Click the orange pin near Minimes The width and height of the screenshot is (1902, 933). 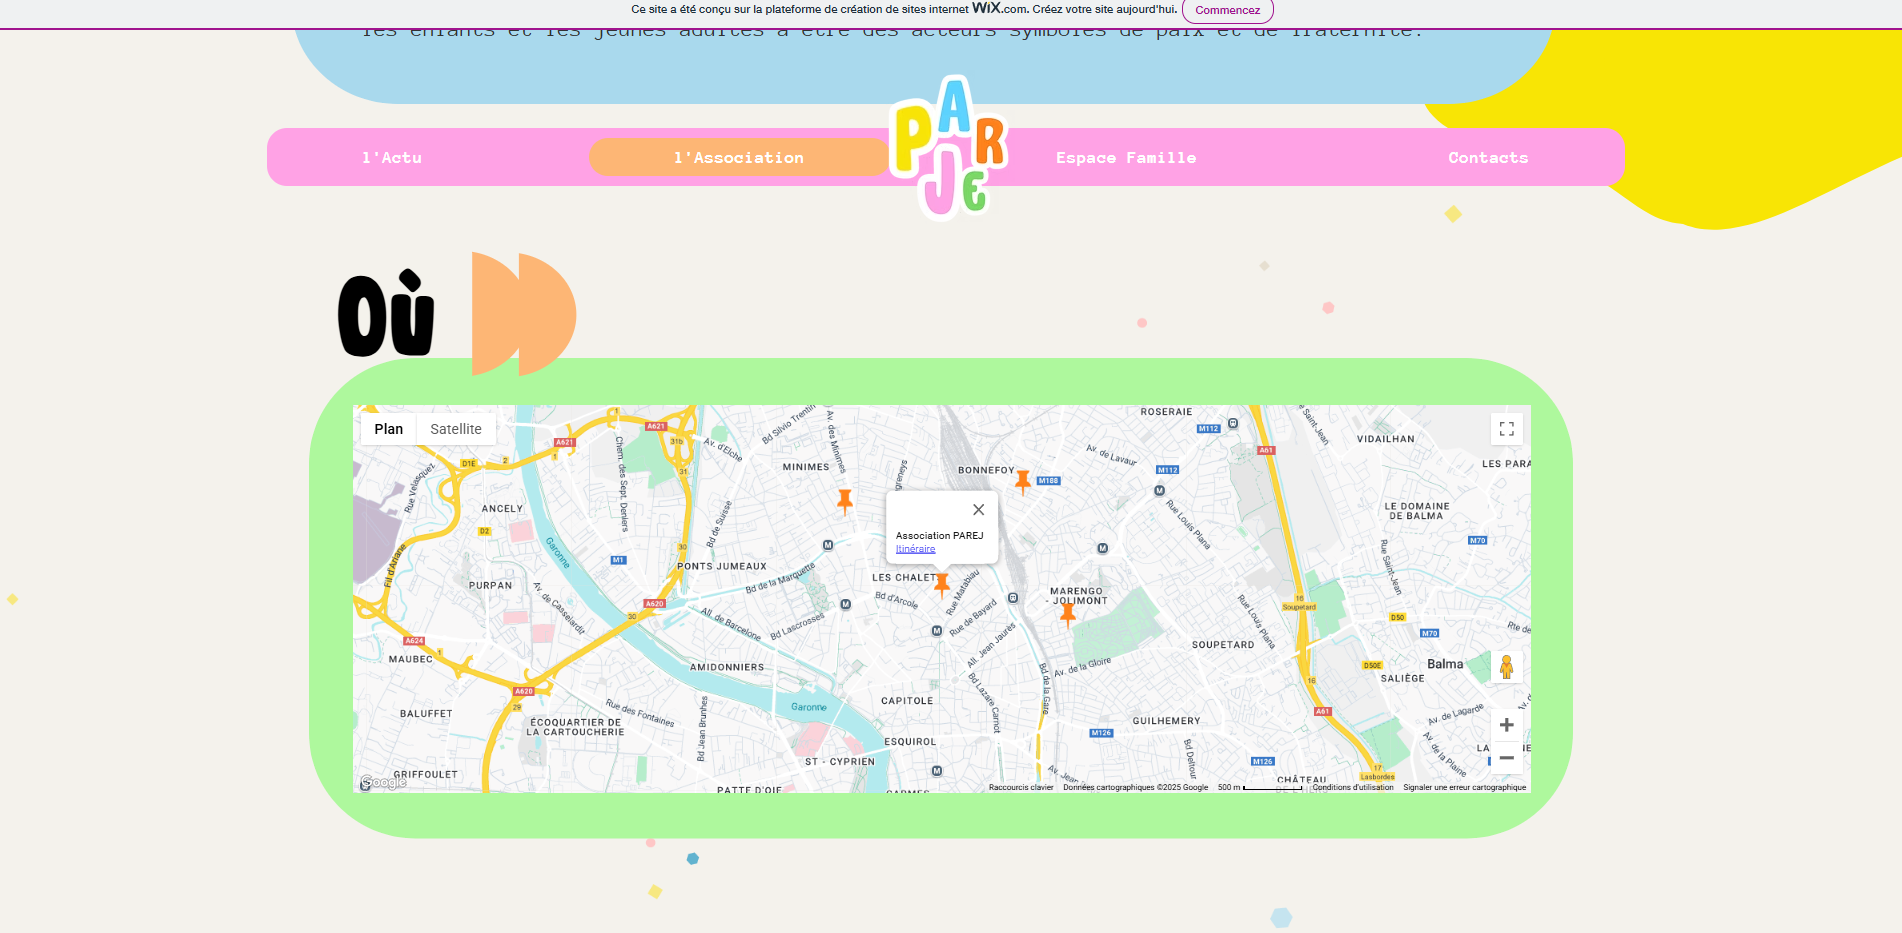[845, 501]
